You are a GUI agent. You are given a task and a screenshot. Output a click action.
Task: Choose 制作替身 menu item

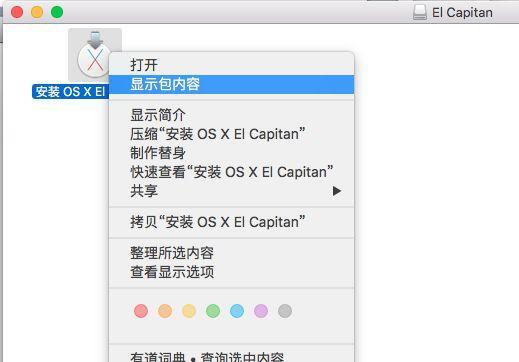[231, 153]
